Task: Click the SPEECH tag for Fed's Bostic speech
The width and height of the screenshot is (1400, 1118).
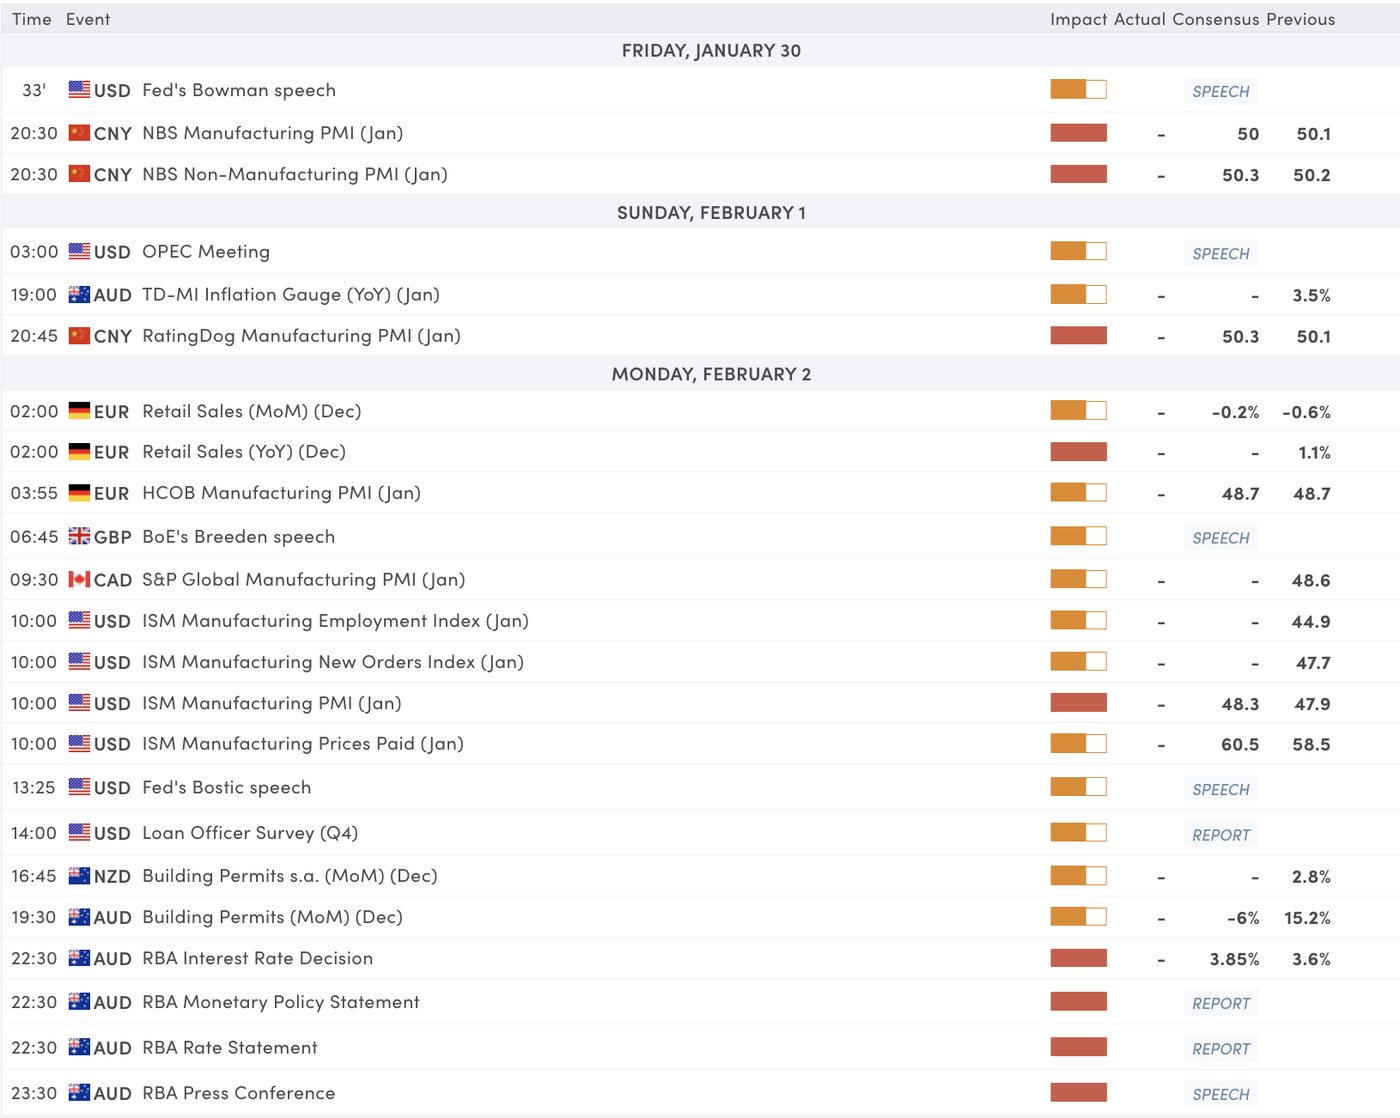Action: [x=1221, y=789]
